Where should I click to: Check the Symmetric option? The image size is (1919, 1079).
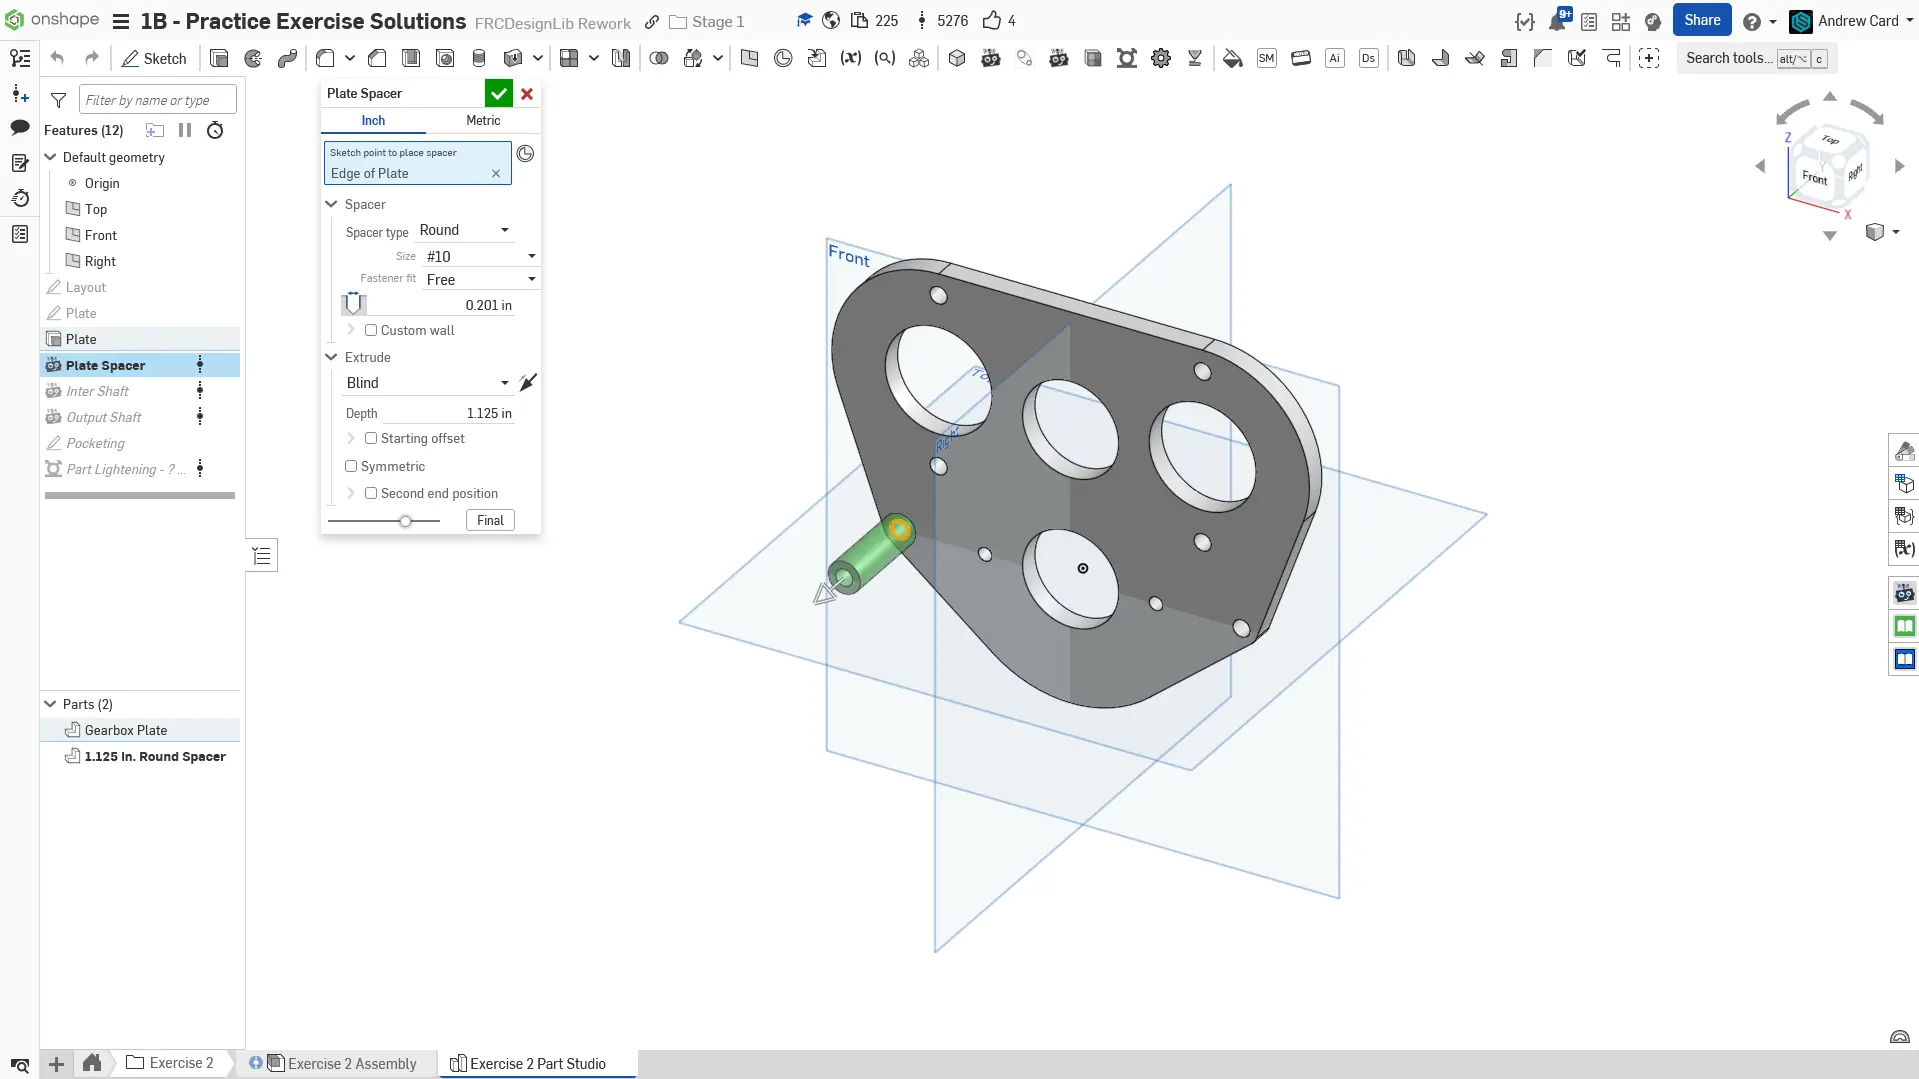(351, 466)
